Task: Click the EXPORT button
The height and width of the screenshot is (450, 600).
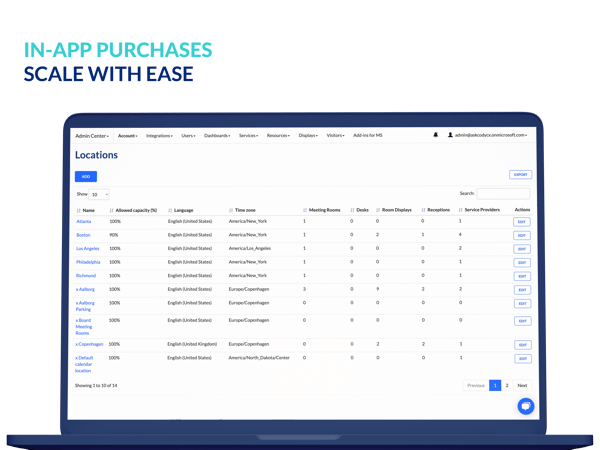Action: point(520,174)
